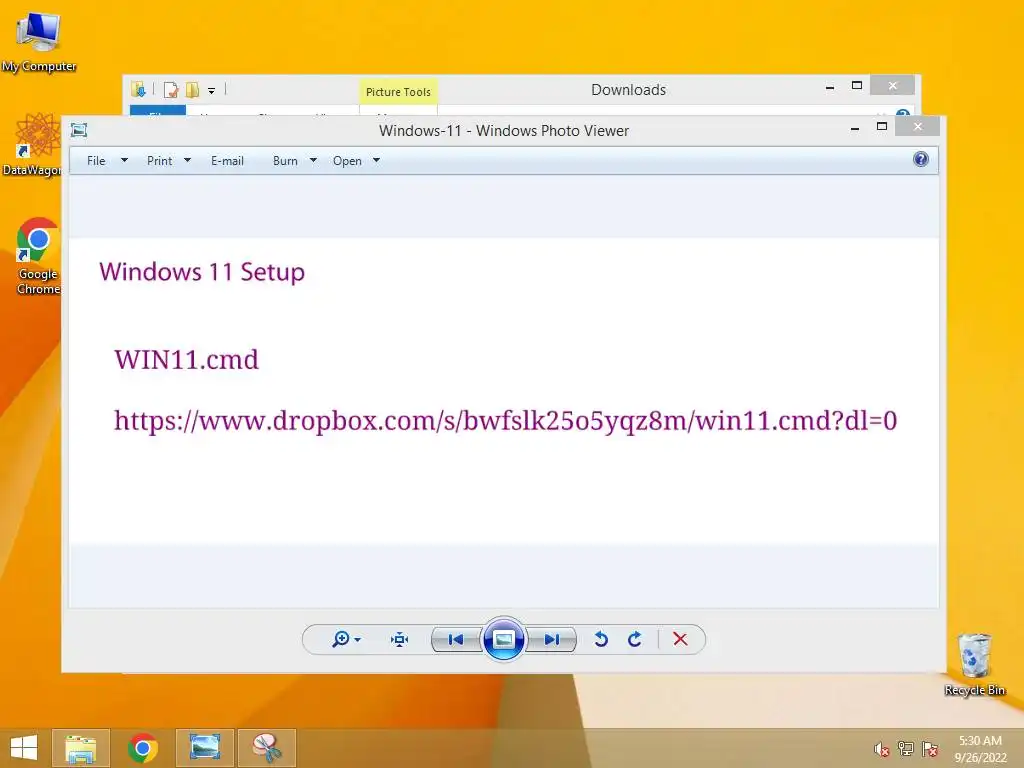Go to the next picture
This screenshot has height=768, width=1024.
552,639
